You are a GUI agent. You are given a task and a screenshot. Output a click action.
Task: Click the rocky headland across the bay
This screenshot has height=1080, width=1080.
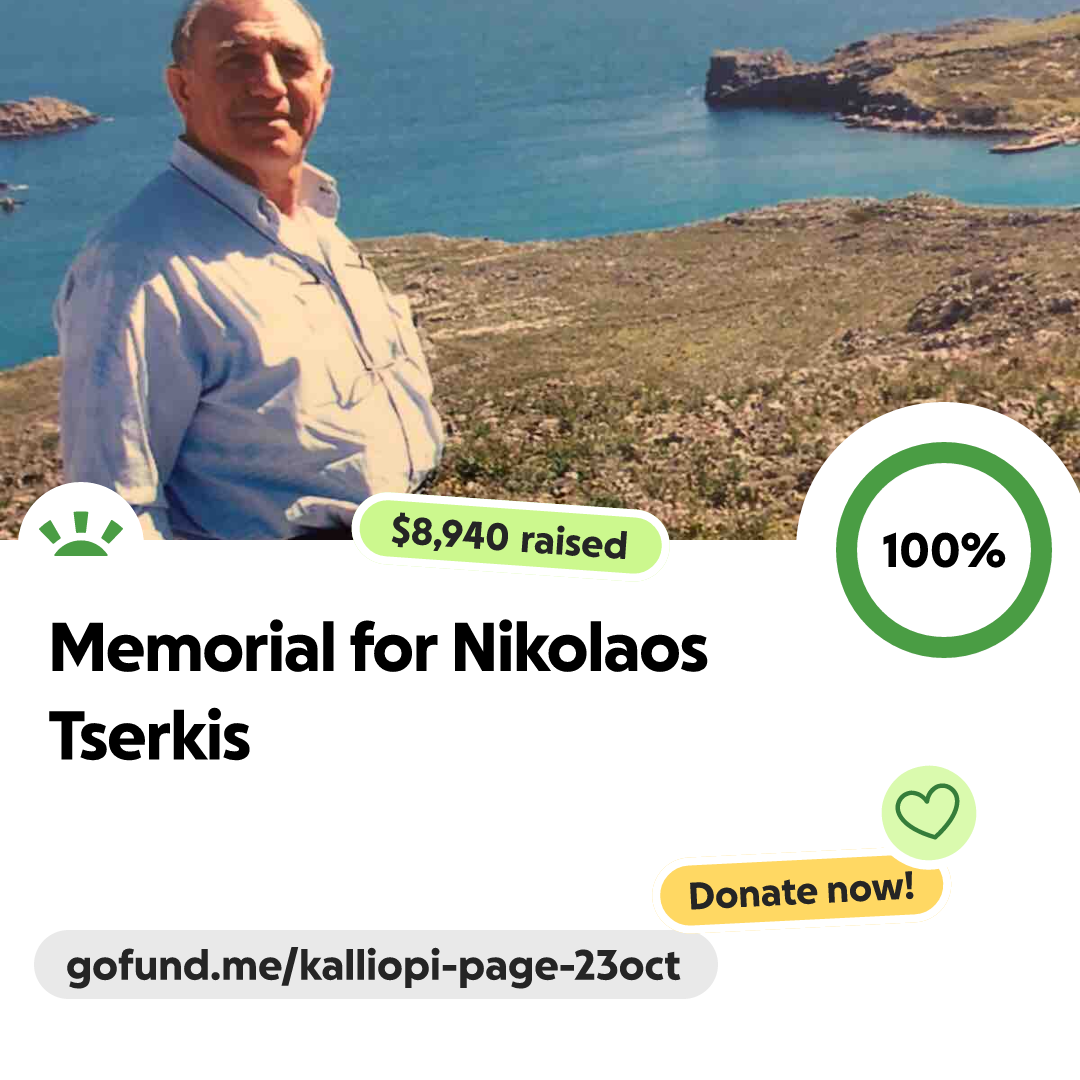[889, 79]
